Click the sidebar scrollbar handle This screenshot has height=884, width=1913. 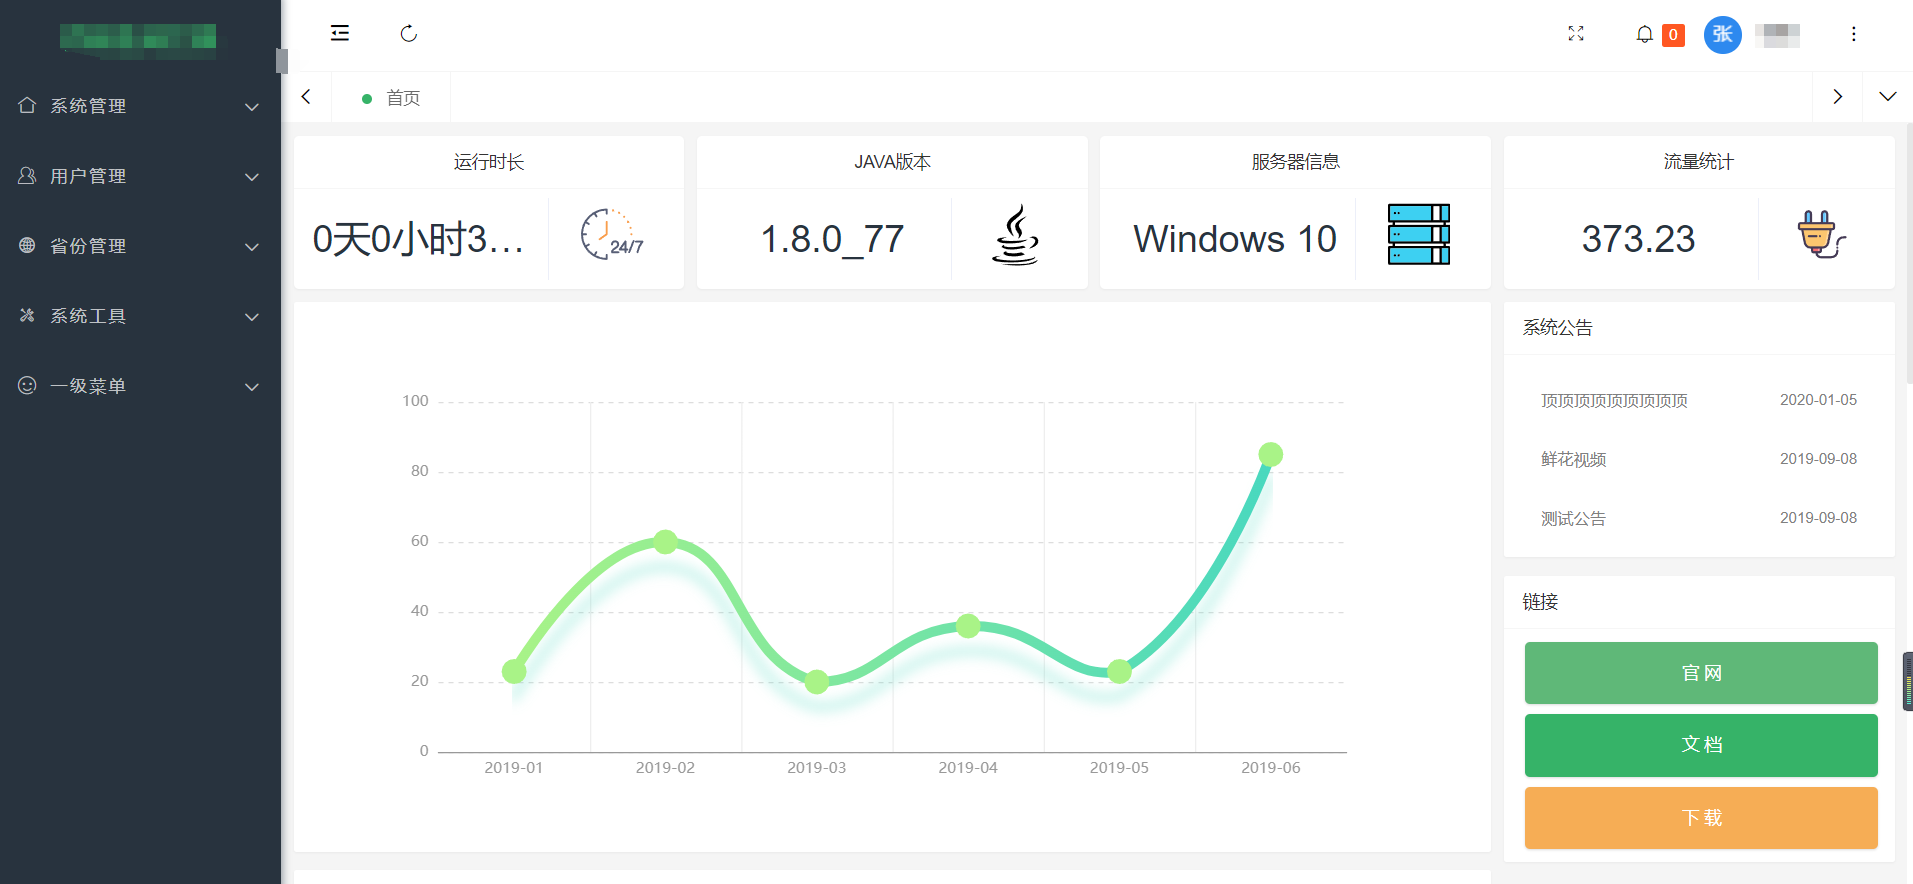(282, 61)
